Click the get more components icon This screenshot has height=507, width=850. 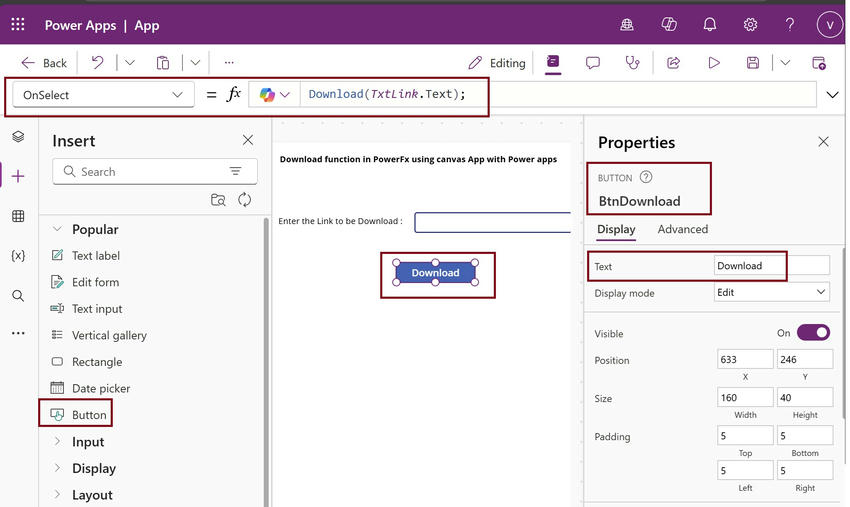coord(218,200)
